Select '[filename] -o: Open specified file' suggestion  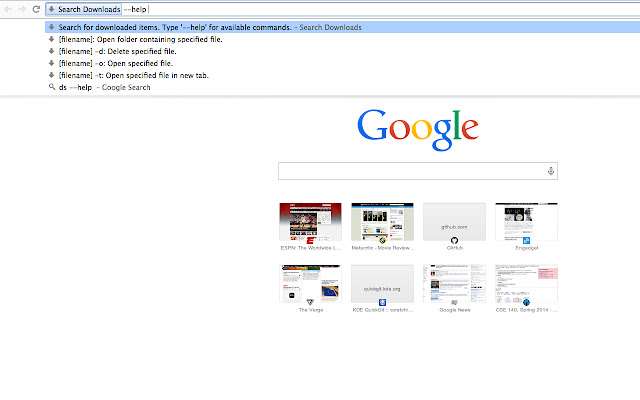click(x=342, y=63)
